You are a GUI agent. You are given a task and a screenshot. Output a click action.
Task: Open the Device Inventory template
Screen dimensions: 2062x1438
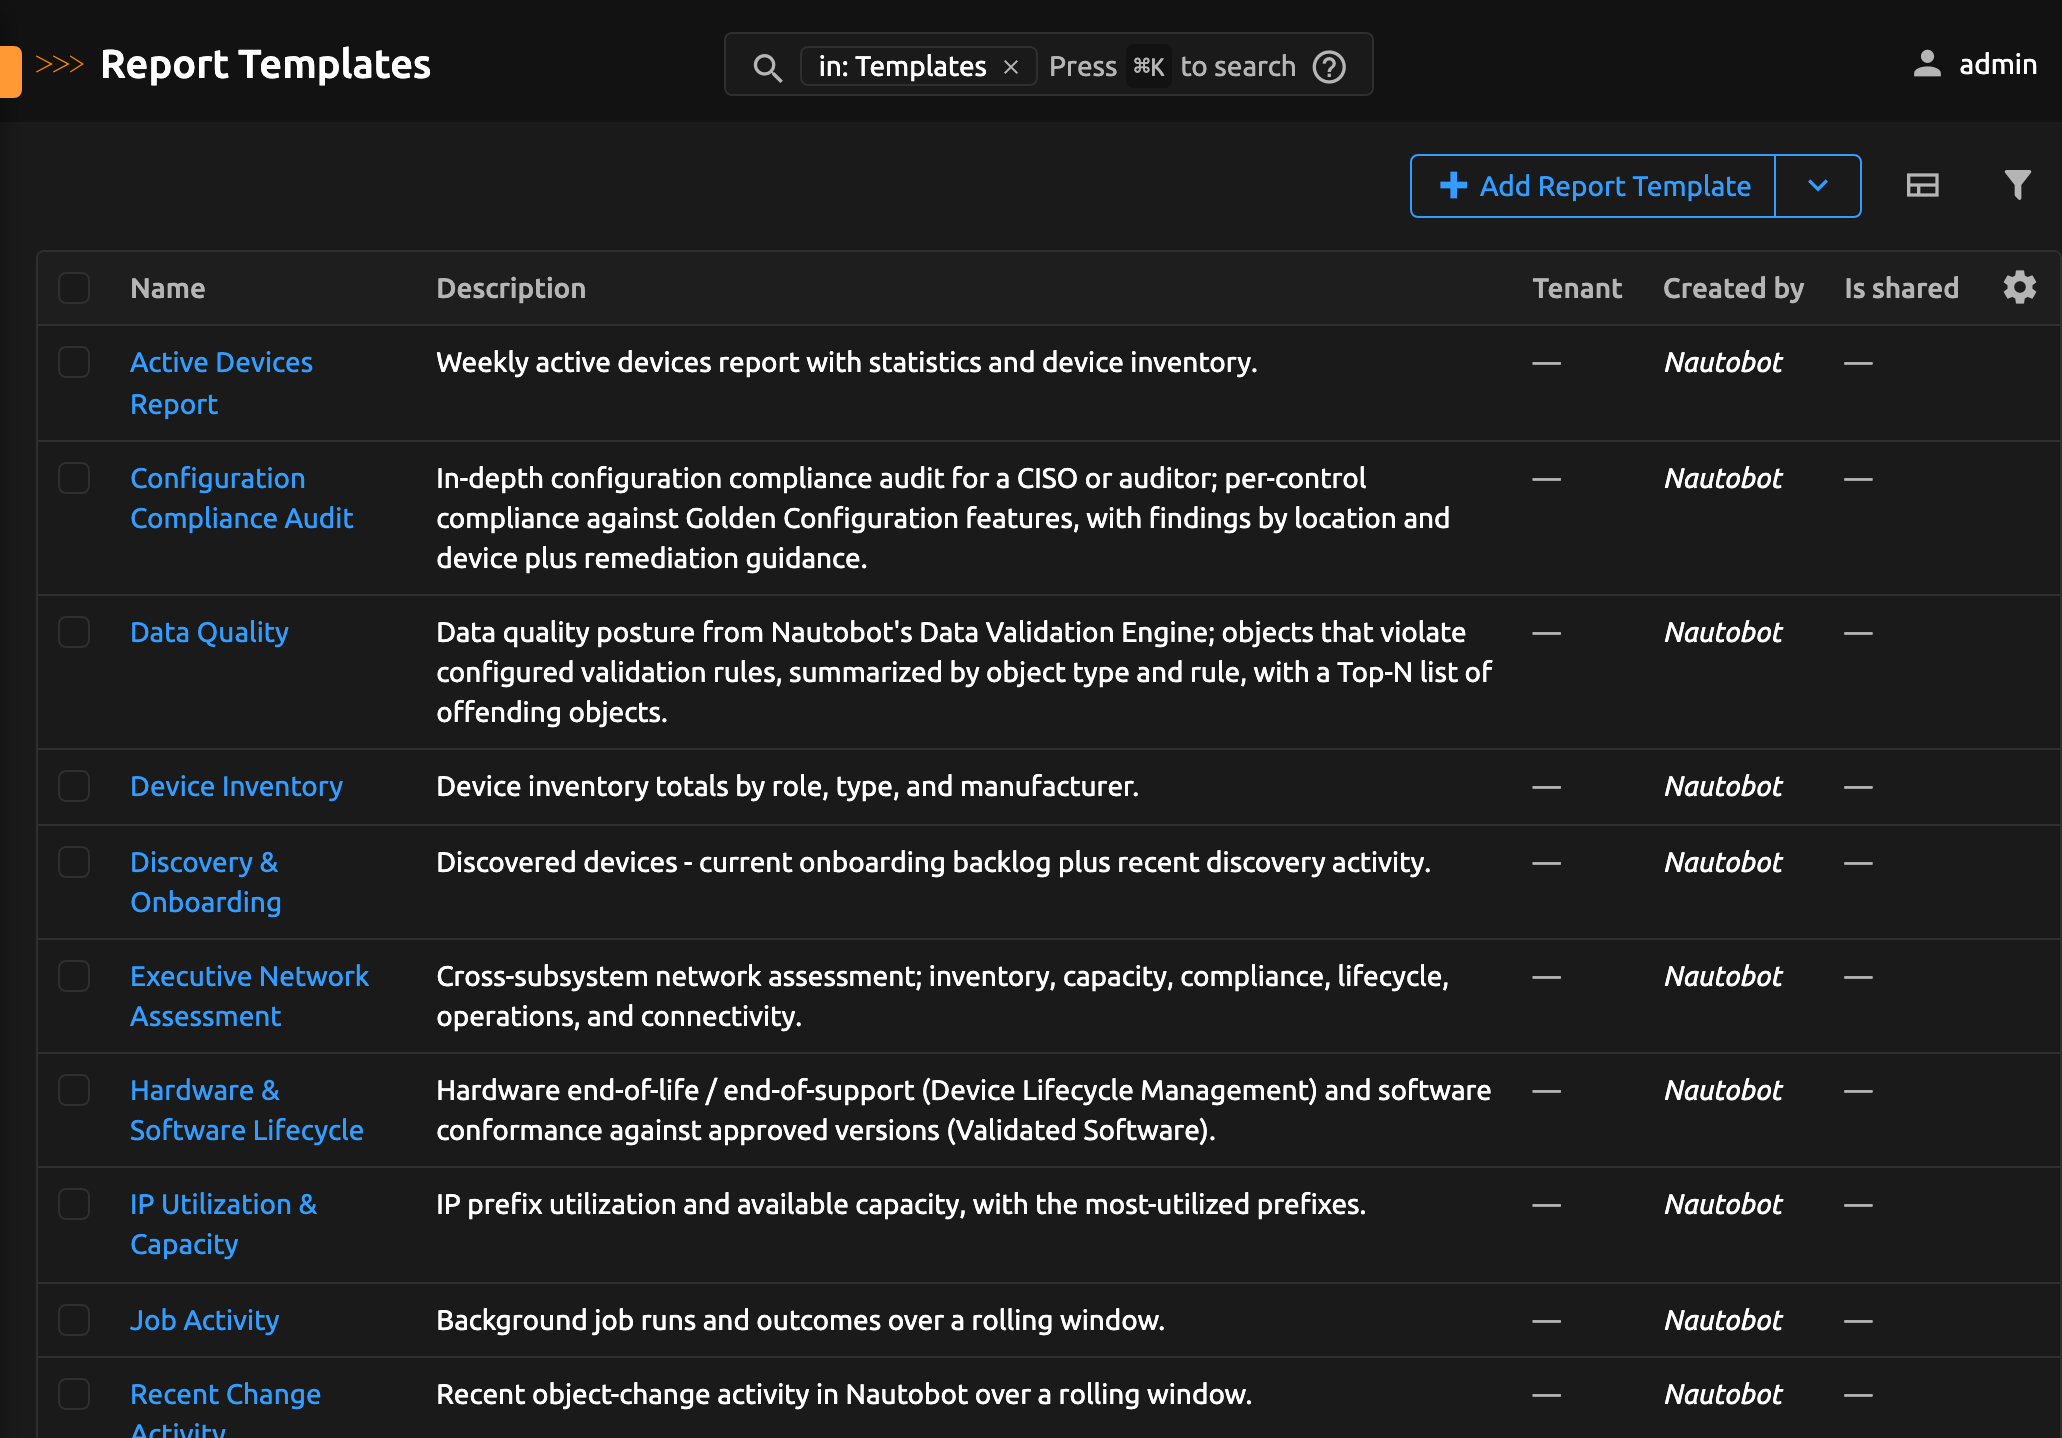click(x=236, y=786)
